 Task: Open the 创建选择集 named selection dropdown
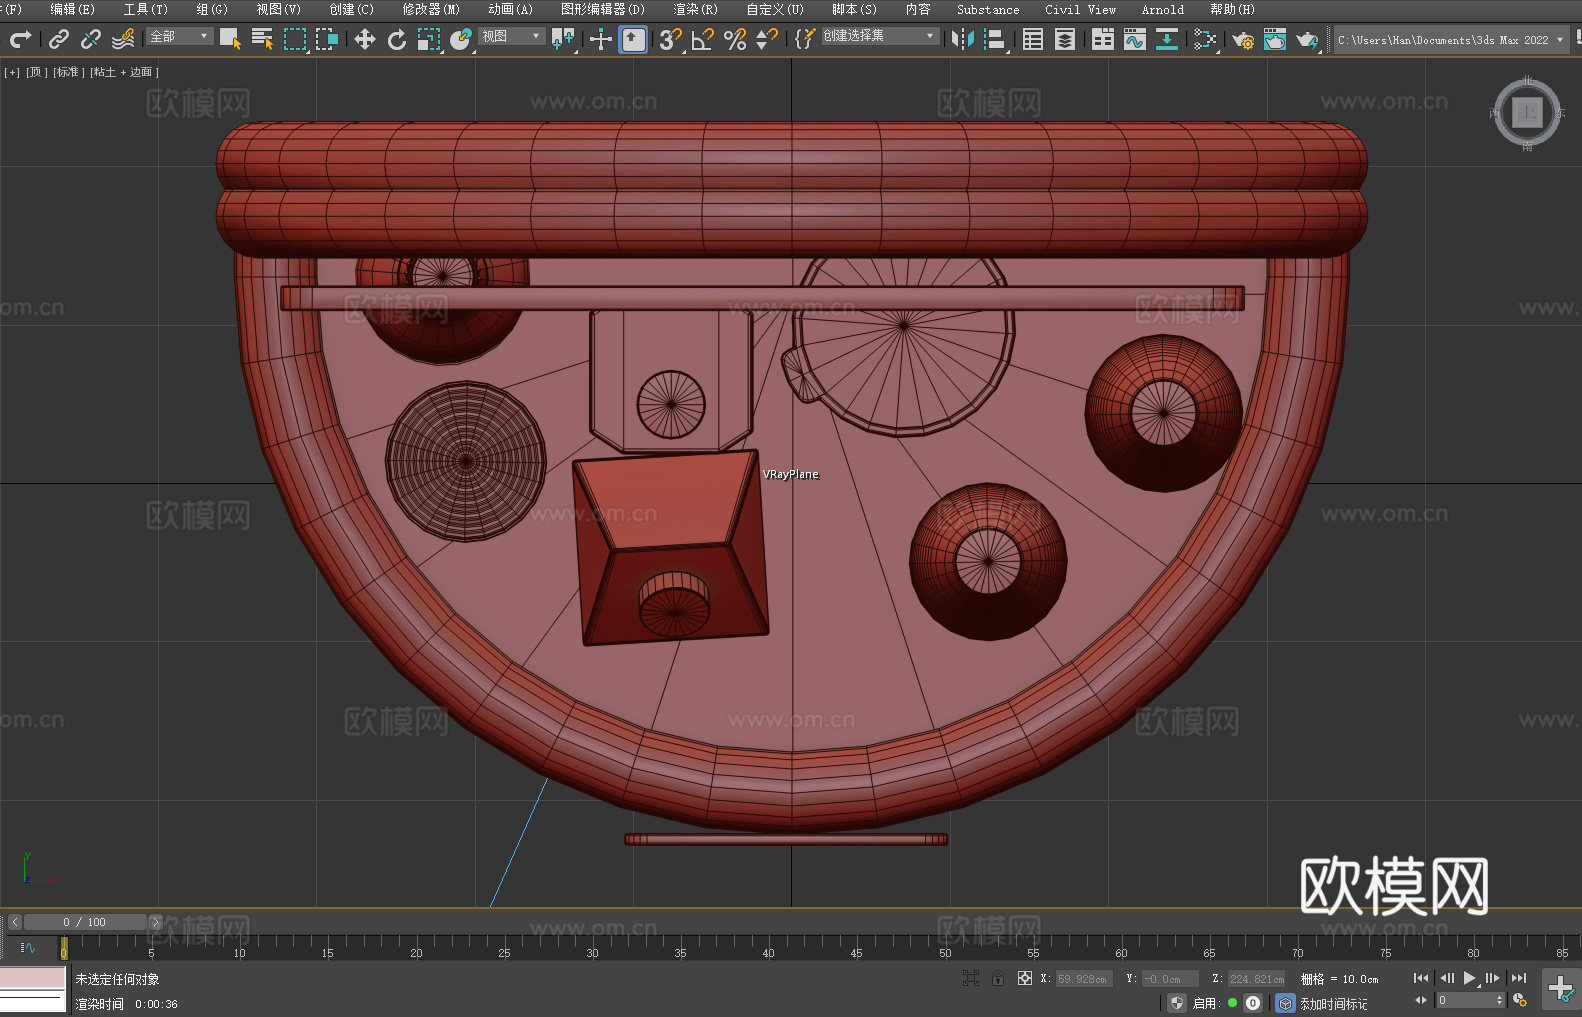pyautogui.click(x=880, y=36)
